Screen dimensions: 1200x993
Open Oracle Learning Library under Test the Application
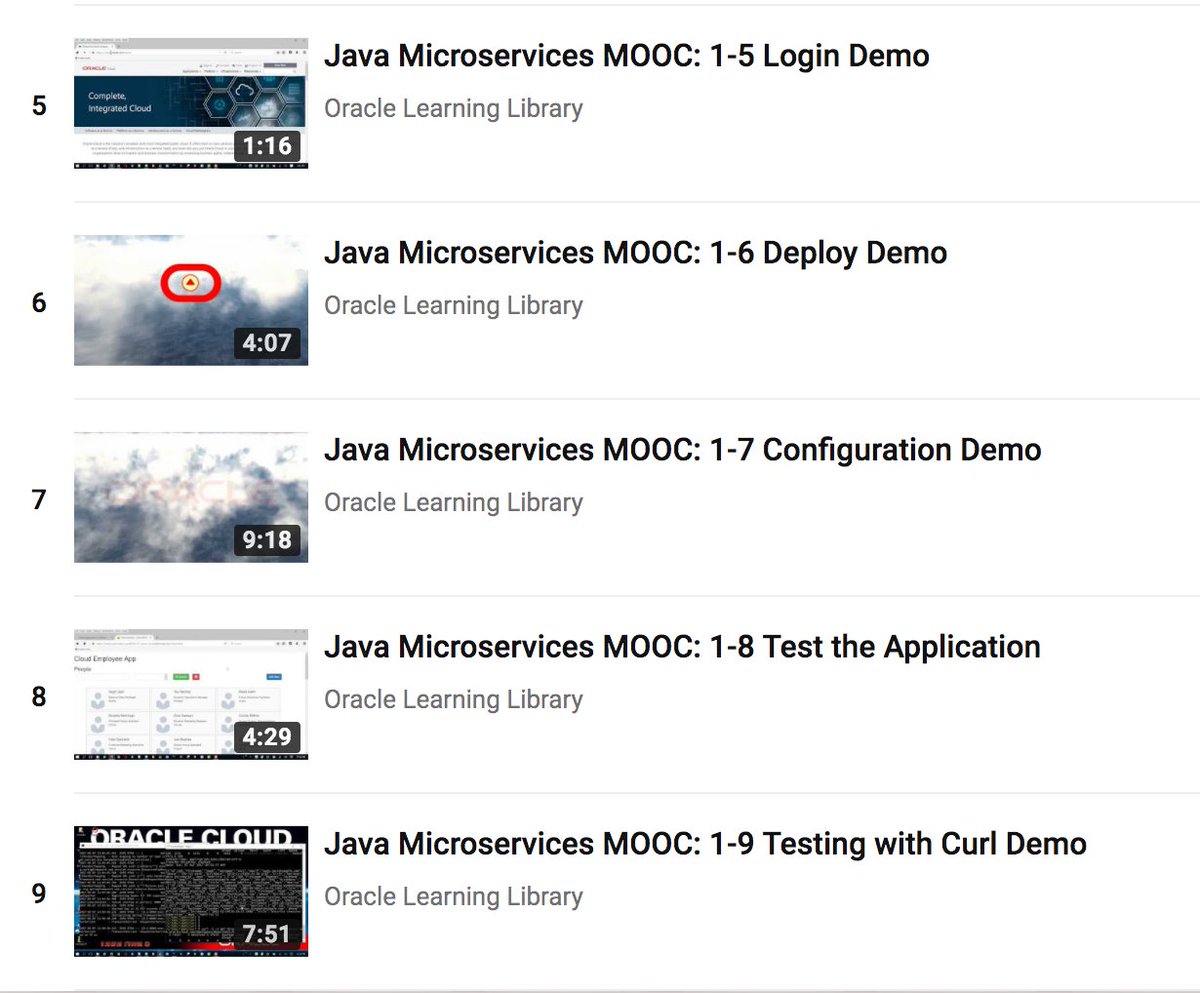[x=453, y=699]
